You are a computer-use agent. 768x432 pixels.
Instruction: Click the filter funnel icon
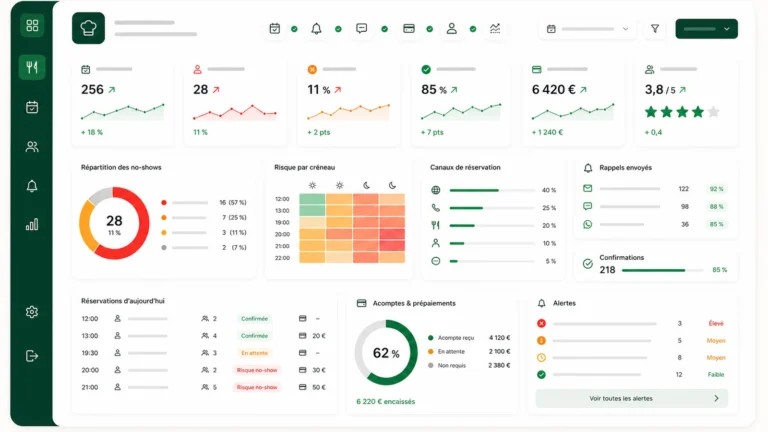click(655, 29)
